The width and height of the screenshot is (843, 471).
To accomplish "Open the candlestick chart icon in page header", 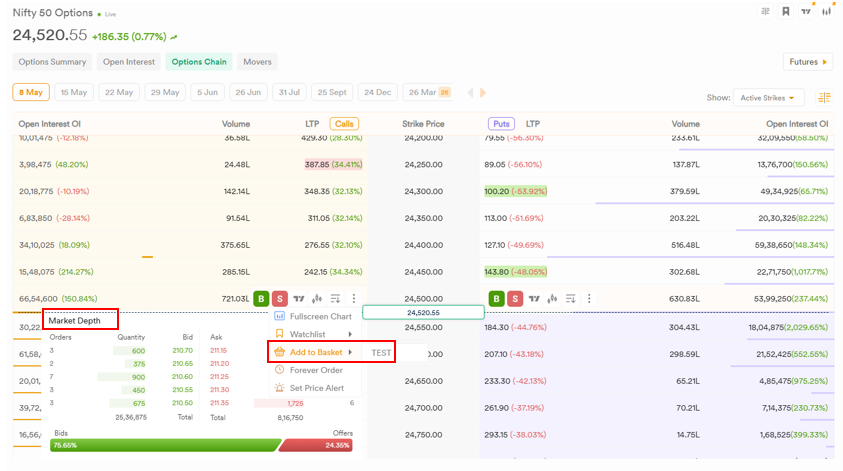I will (x=826, y=11).
